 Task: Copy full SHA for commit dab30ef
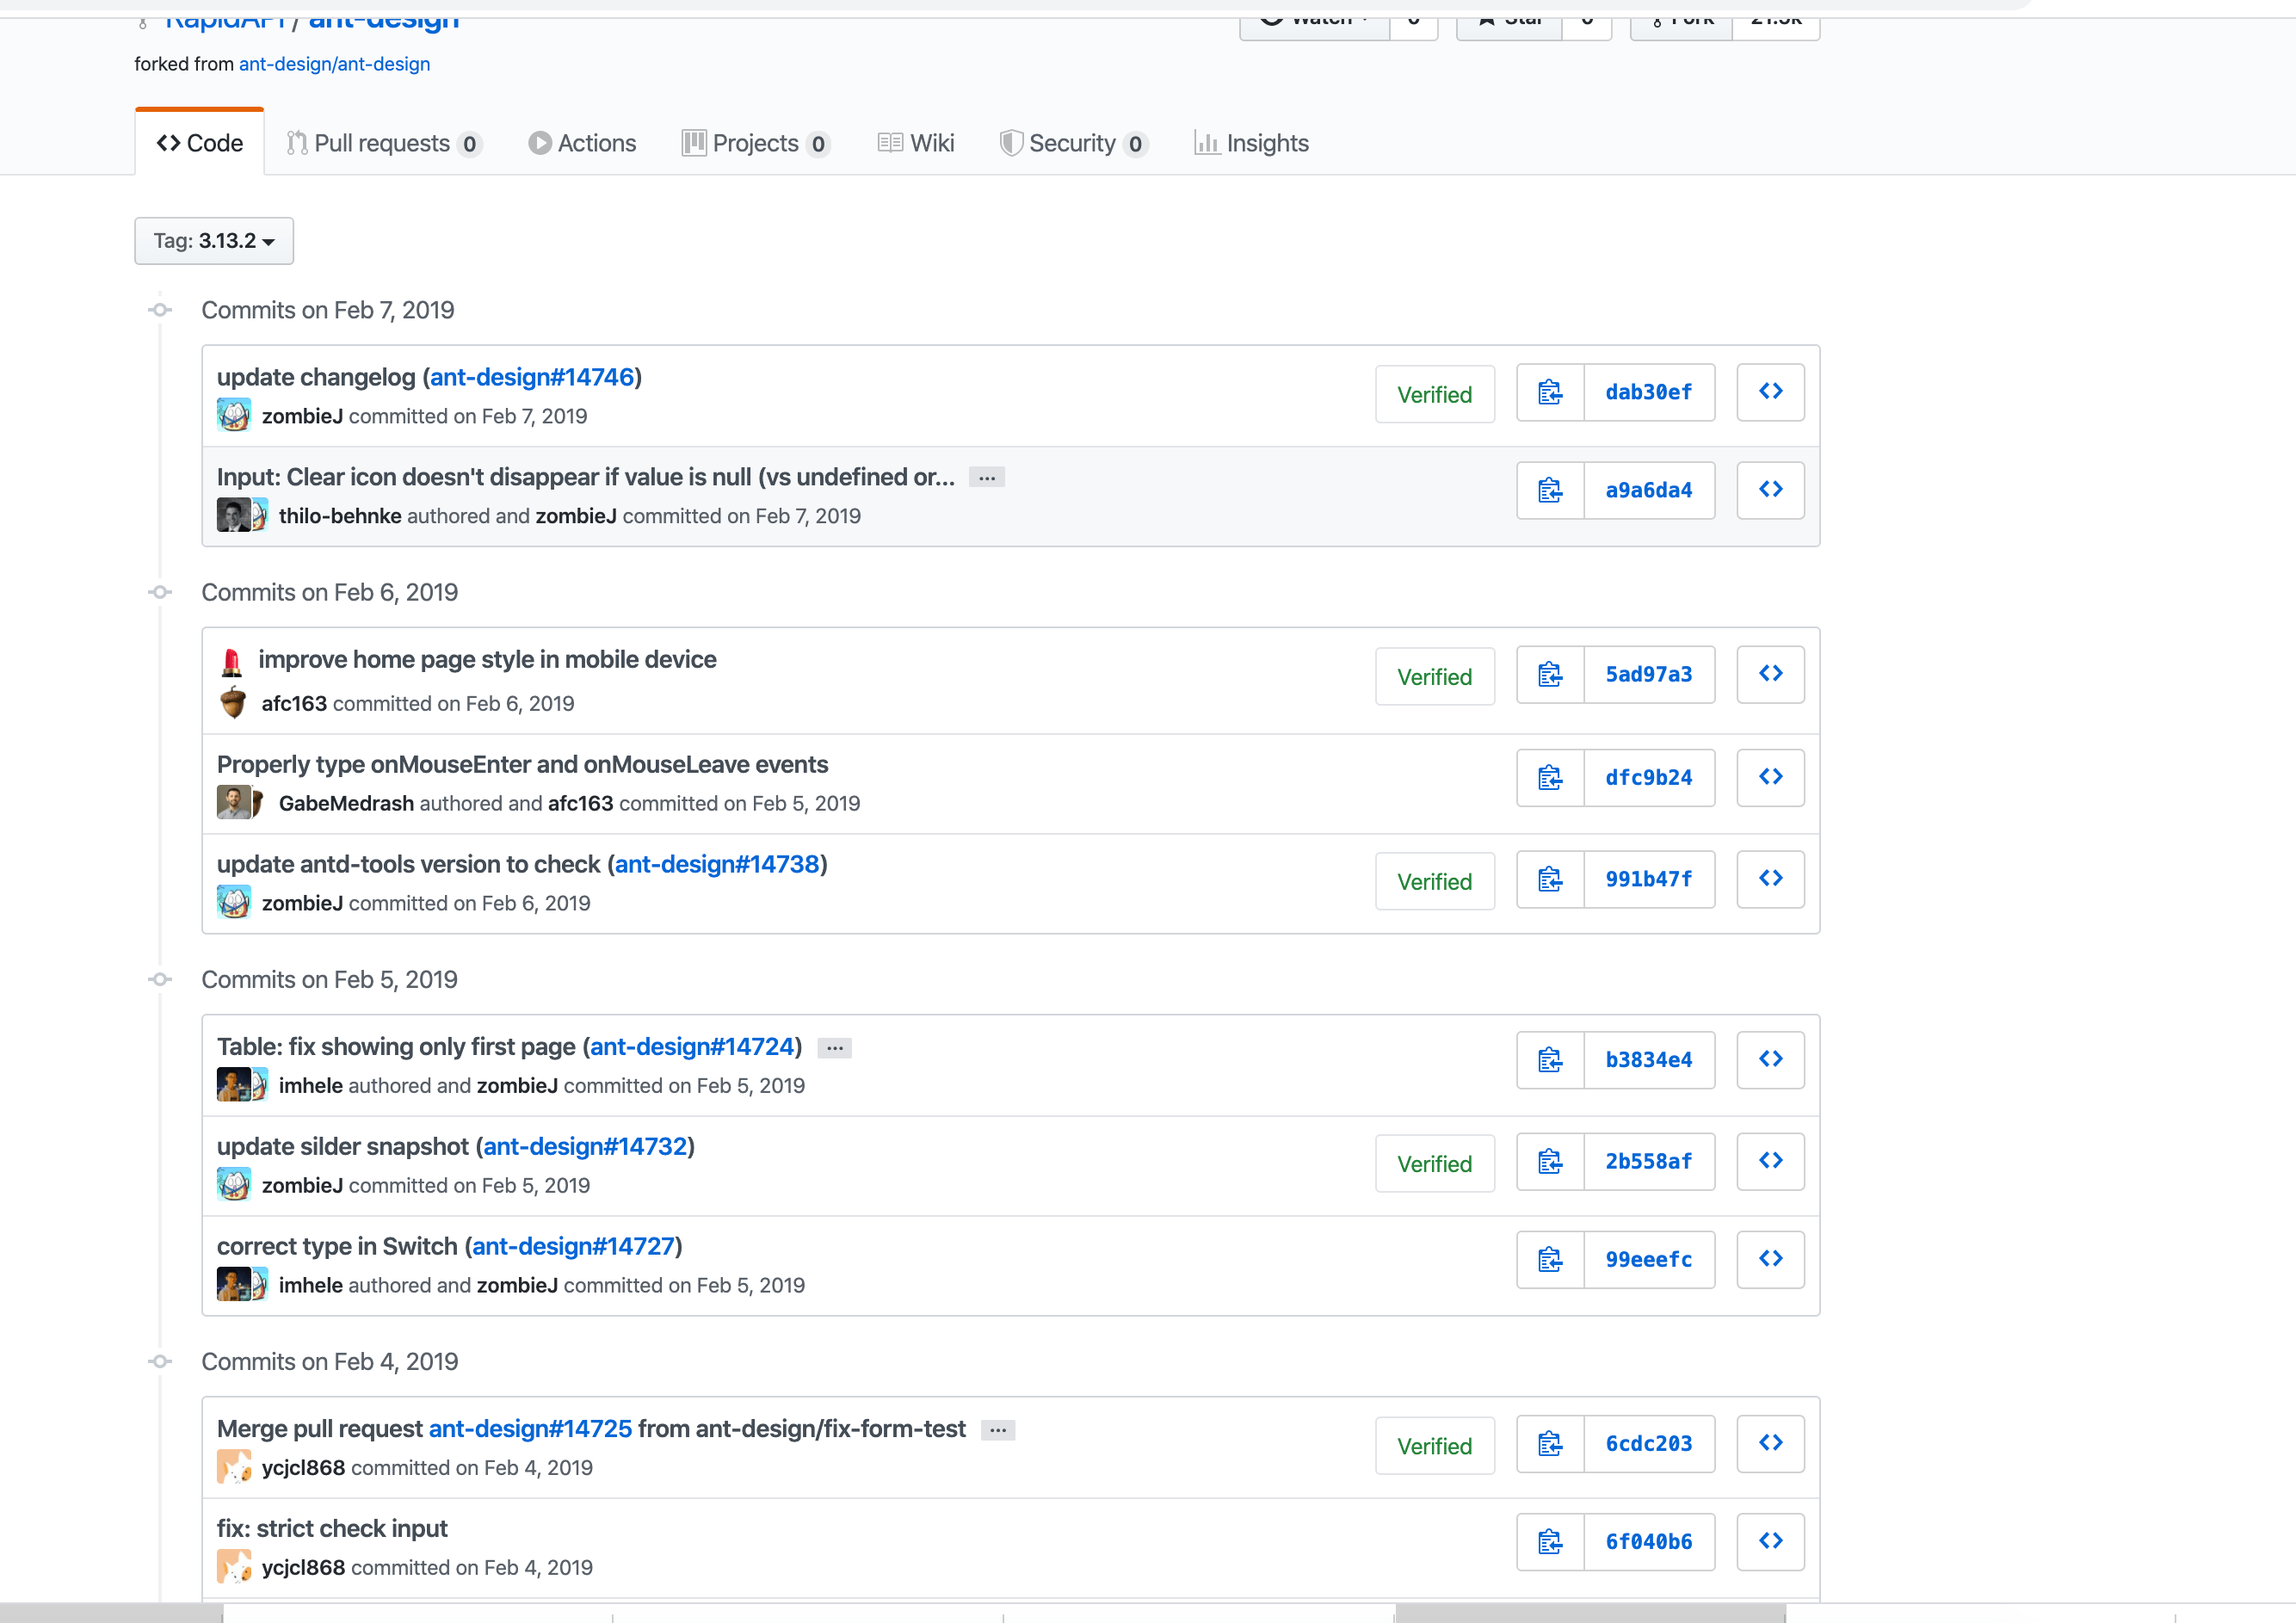click(1549, 393)
